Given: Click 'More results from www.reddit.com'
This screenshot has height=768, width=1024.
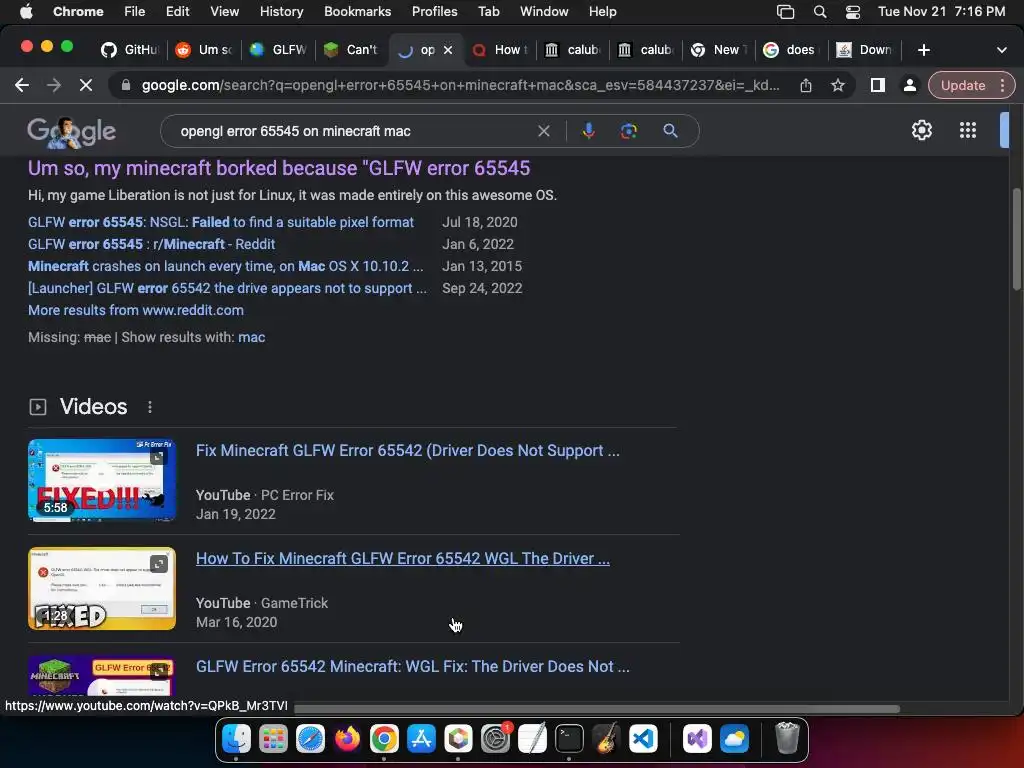Looking at the screenshot, I should click(136, 311).
